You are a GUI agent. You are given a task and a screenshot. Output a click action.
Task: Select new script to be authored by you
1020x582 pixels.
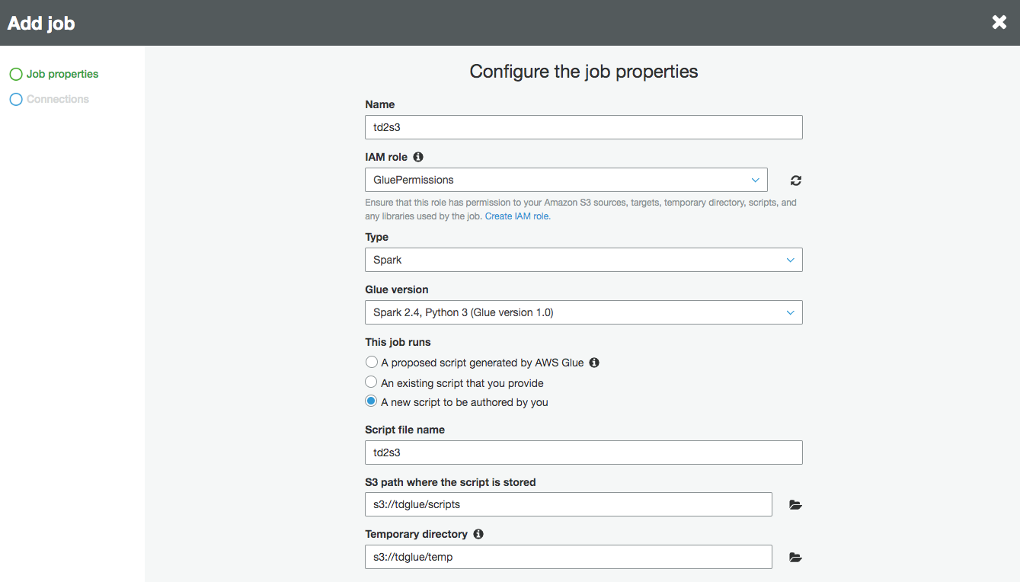click(372, 402)
